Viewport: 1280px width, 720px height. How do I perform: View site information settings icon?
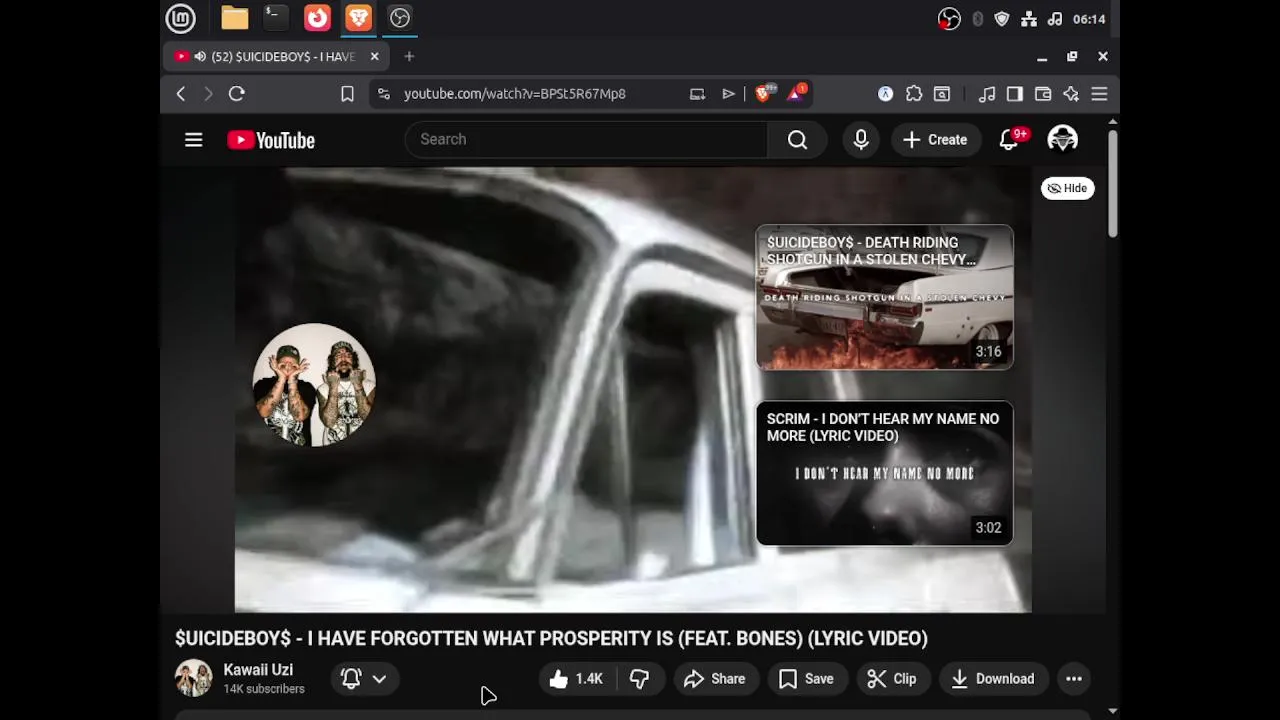pos(383,94)
